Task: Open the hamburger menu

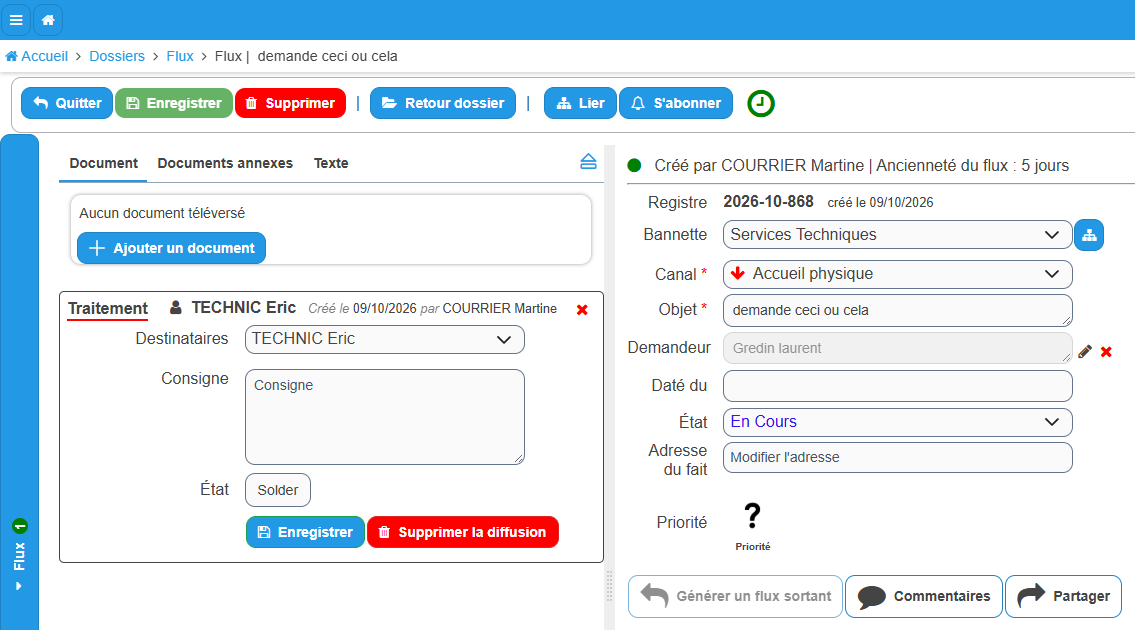Action: coord(16,20)
